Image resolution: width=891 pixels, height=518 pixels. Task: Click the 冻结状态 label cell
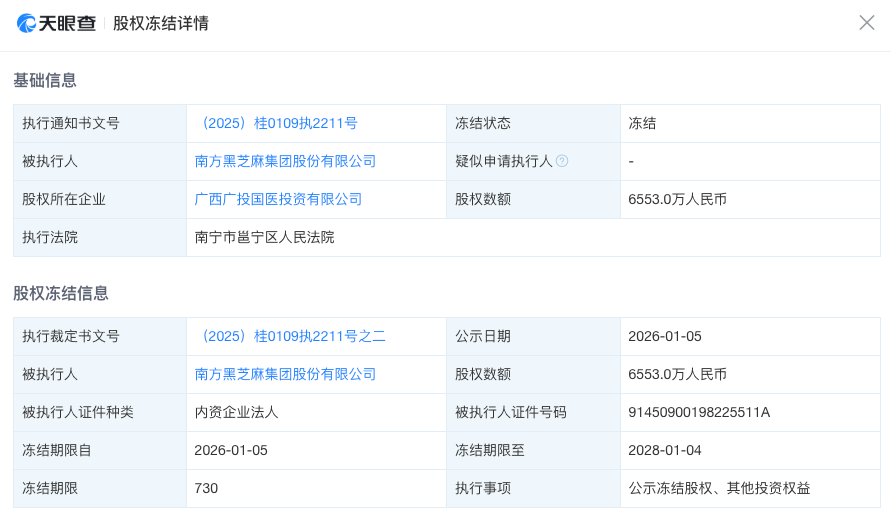pos(533,123)
